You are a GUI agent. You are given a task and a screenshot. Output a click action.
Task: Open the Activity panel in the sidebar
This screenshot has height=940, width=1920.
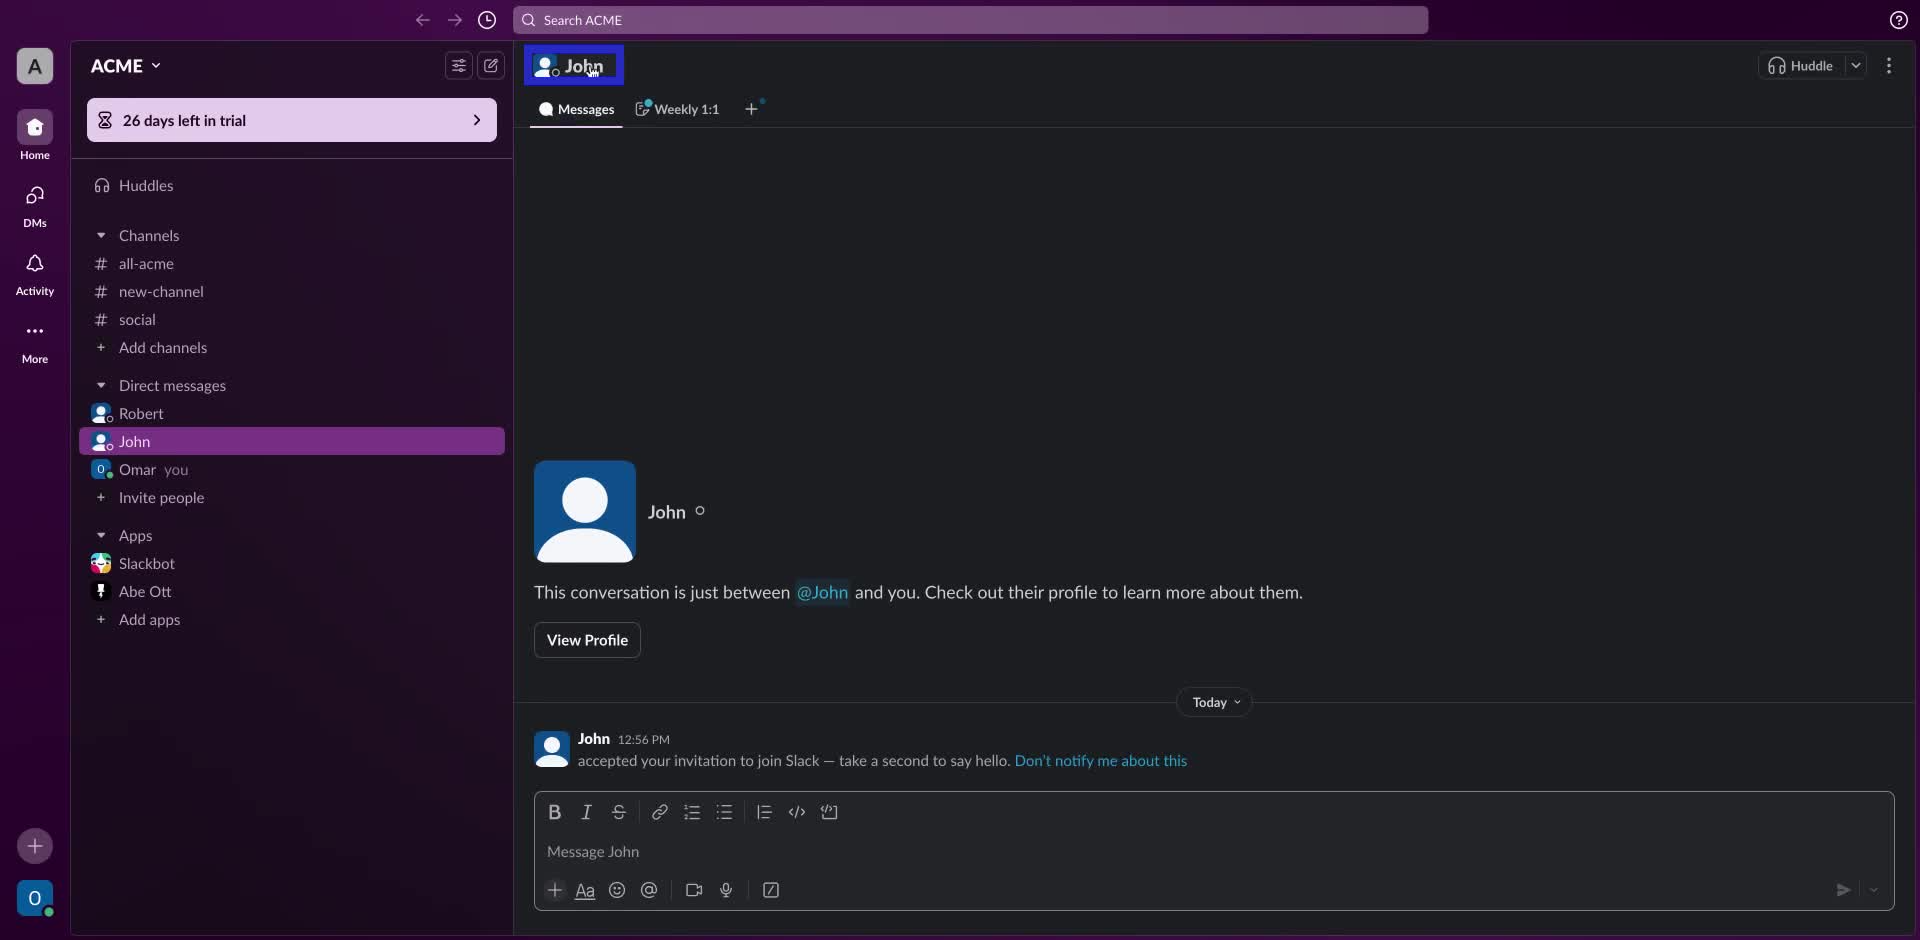(34, 272)
